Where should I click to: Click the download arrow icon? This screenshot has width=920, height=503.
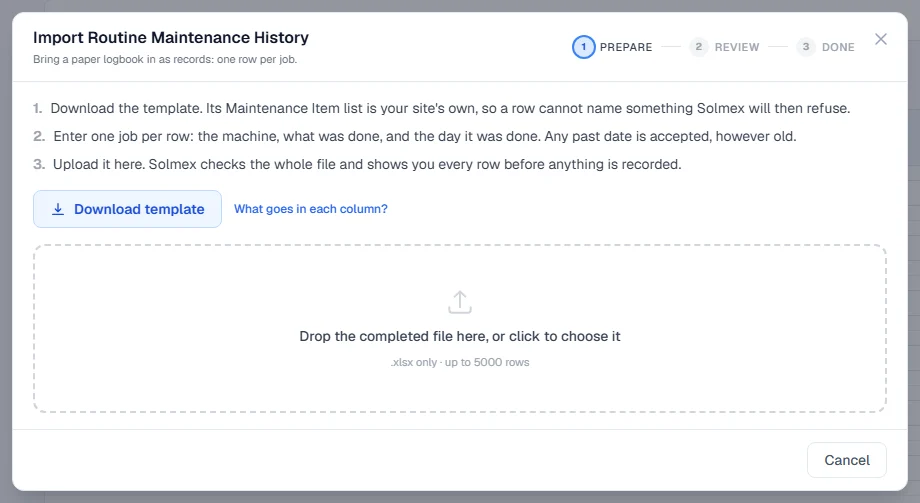point(58,209)
